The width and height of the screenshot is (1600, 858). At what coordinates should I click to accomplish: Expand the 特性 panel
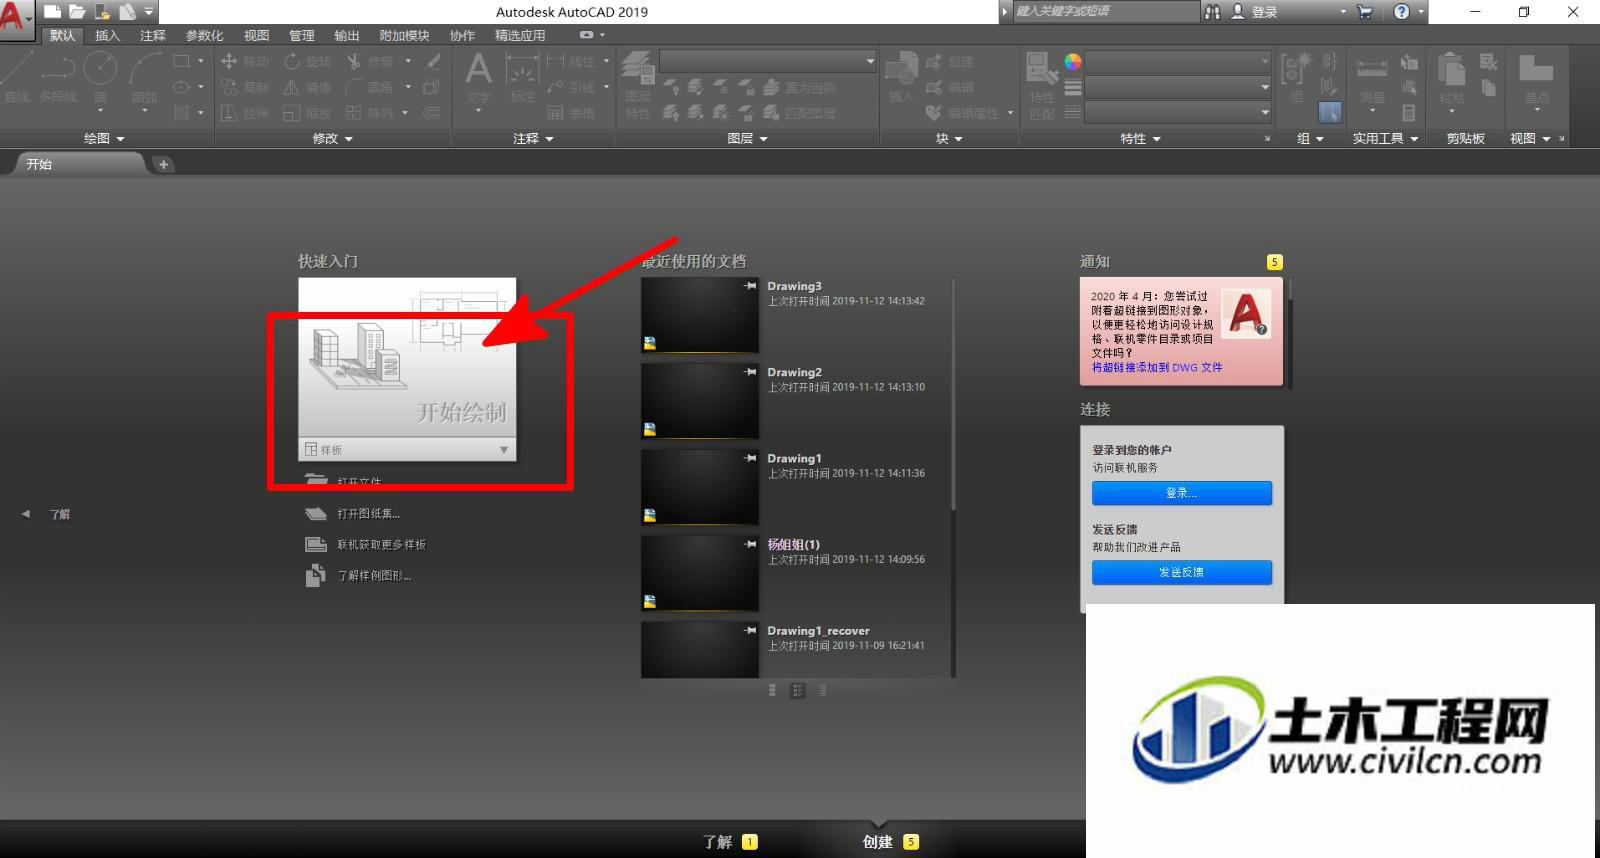click(1140, 138)
